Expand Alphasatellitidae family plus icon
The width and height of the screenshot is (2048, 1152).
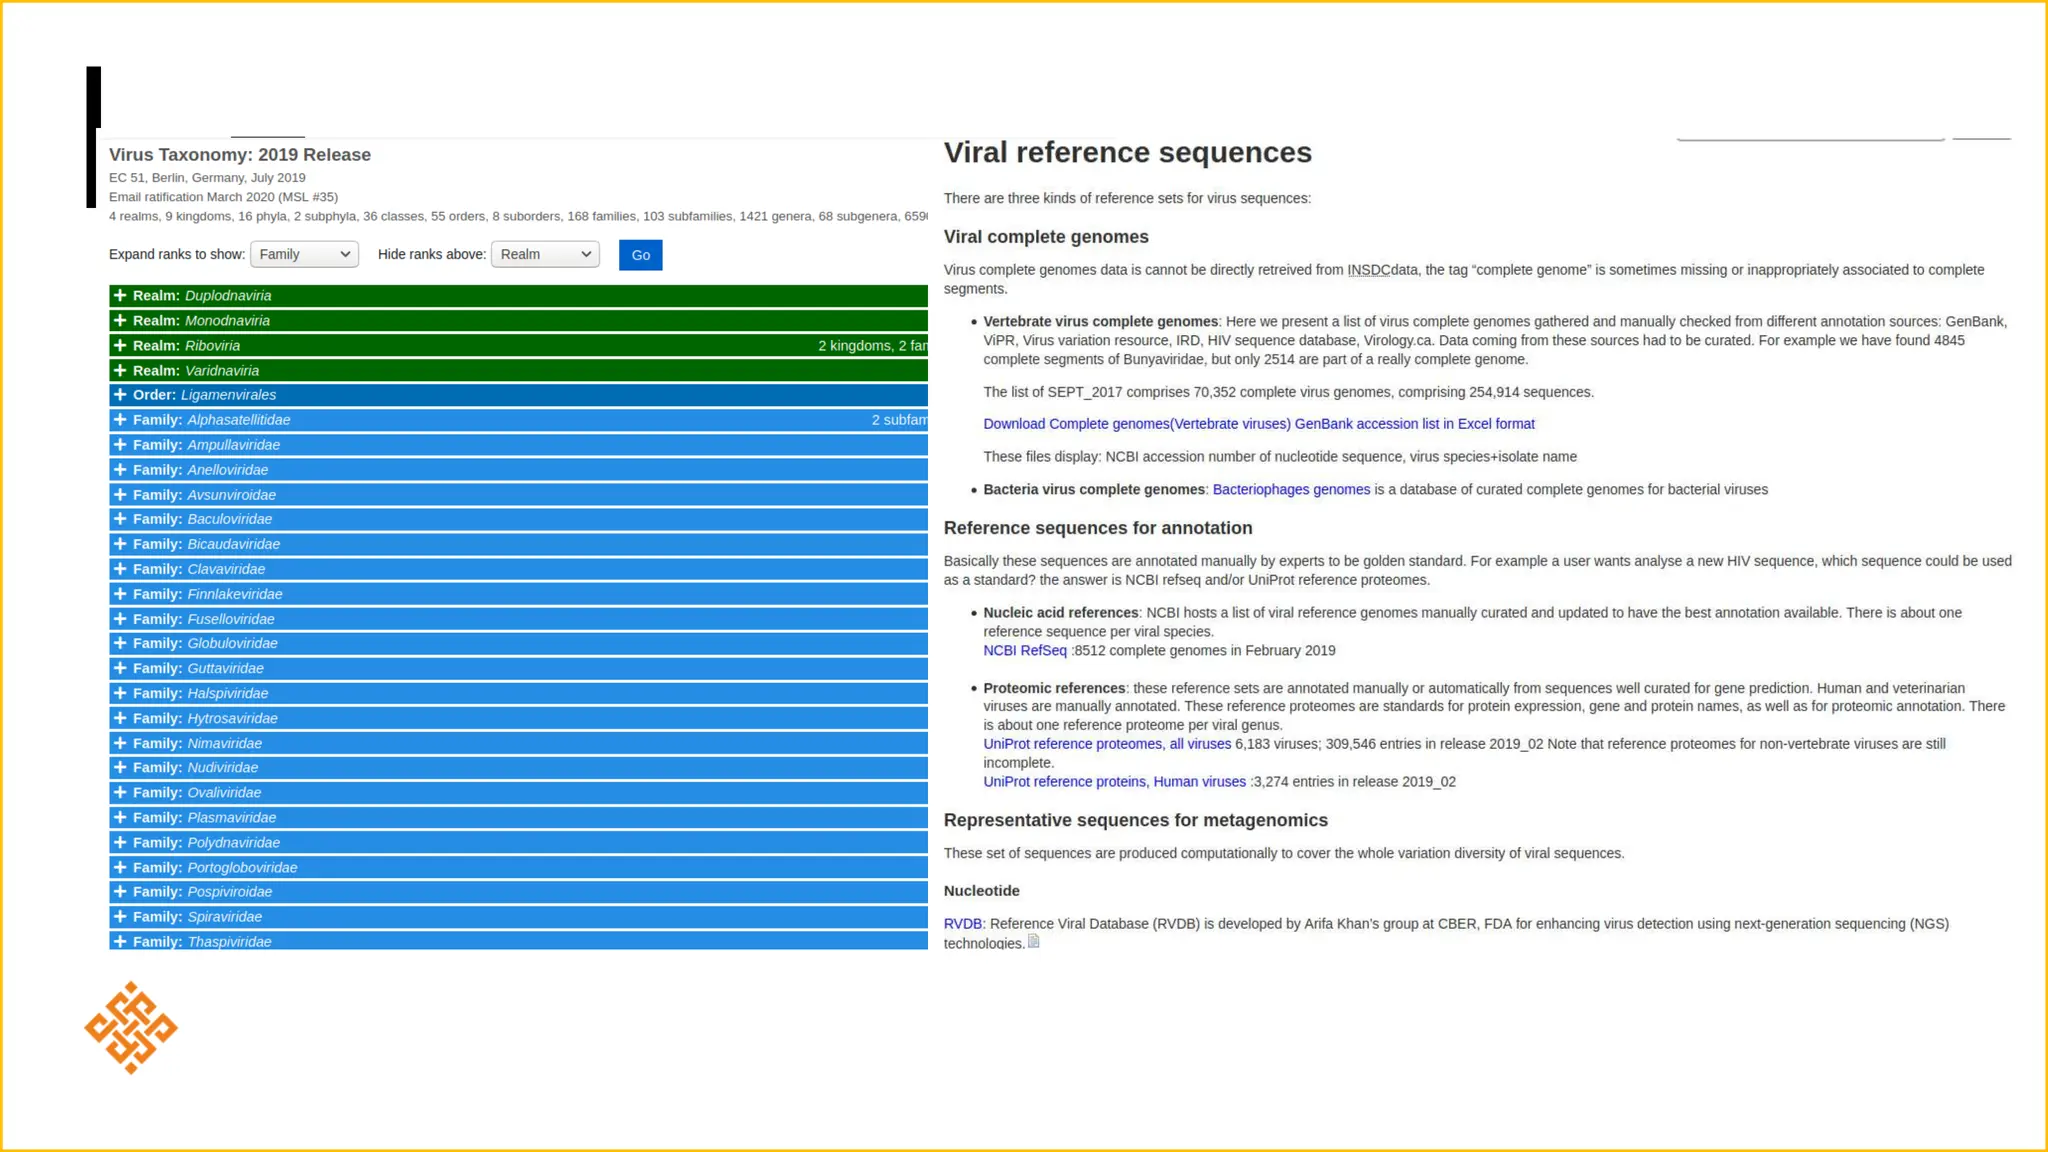coord(120,420)
